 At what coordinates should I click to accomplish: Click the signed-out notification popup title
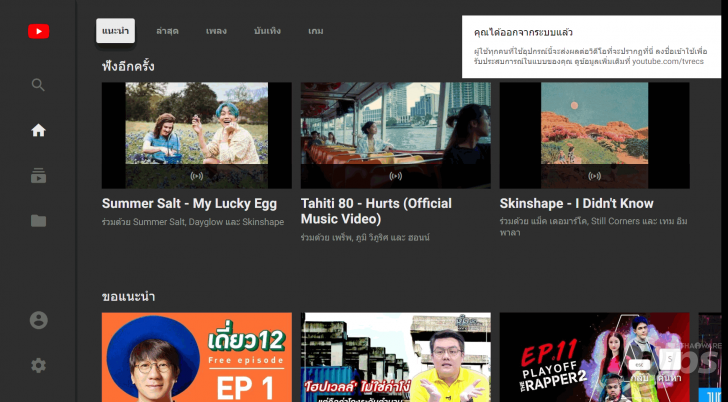tap(523, 32)
